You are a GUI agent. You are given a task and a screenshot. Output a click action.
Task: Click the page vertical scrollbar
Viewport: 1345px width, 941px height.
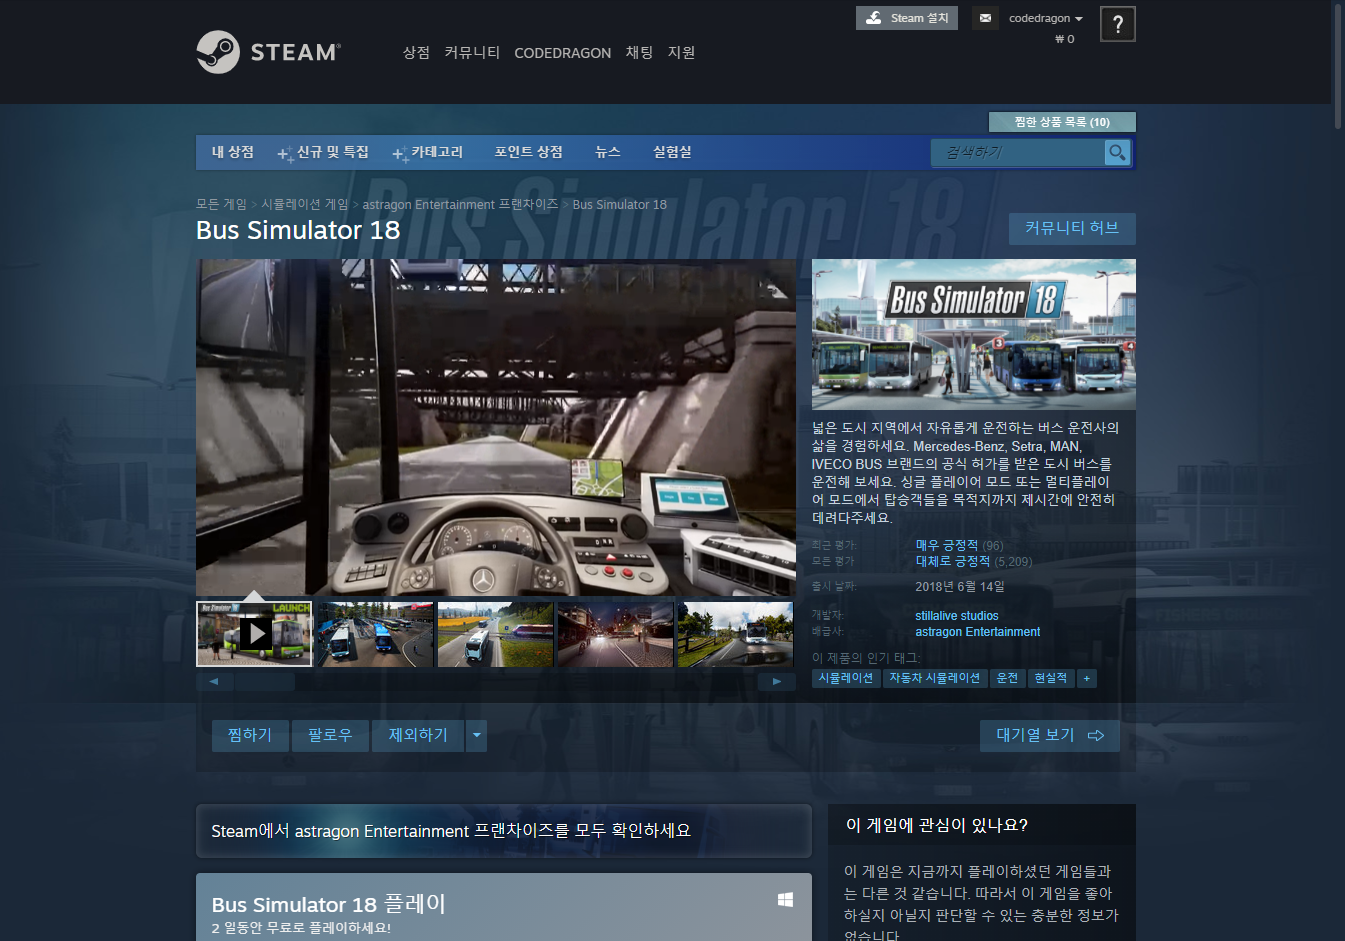coord(1339,65)
